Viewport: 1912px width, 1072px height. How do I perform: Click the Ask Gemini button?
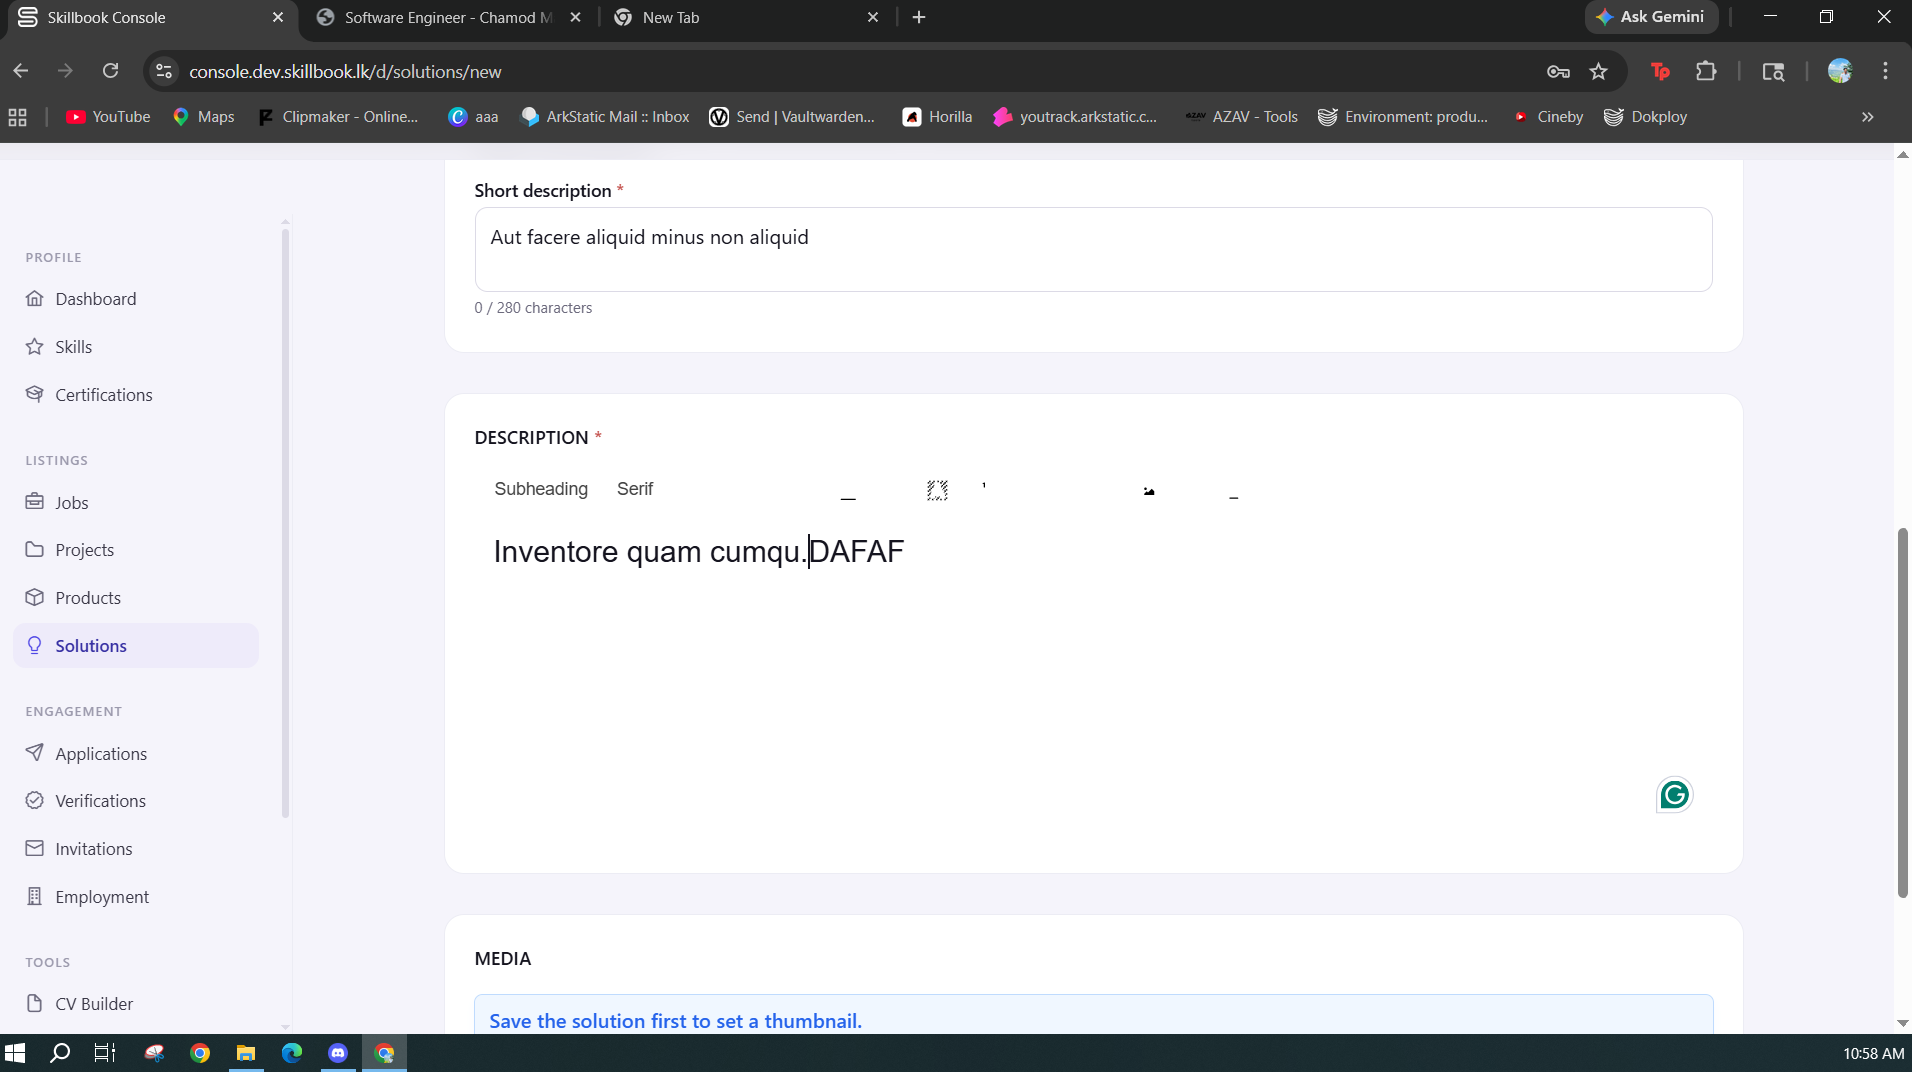1651,17
